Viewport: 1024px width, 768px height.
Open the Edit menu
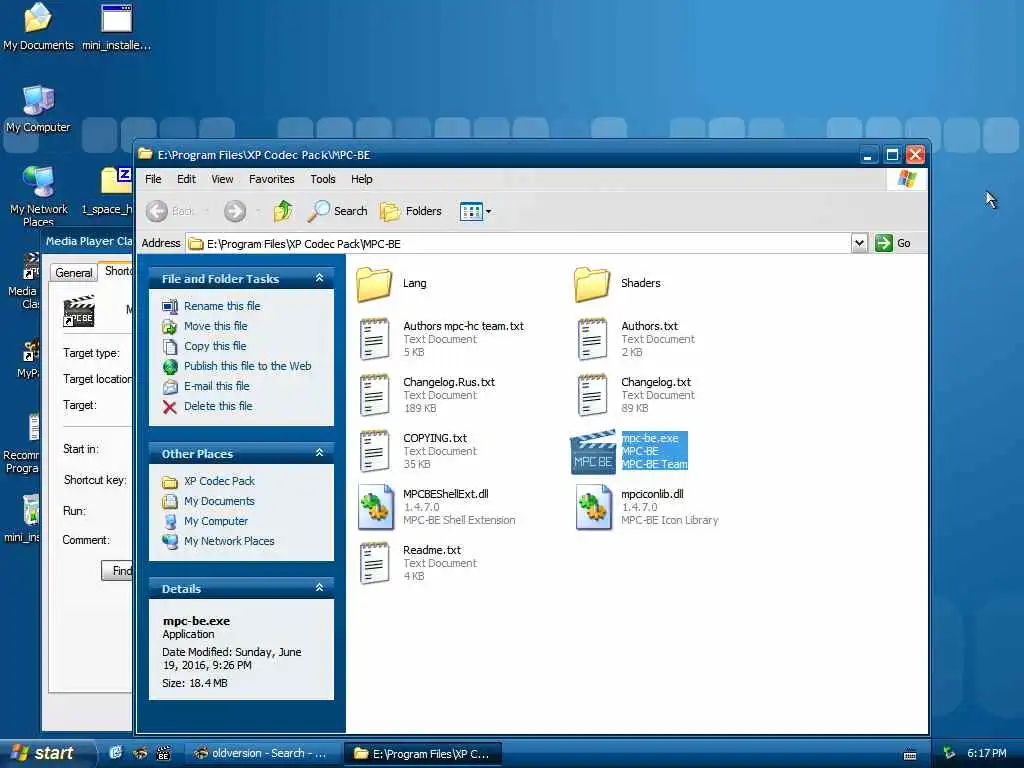point(186,179)
